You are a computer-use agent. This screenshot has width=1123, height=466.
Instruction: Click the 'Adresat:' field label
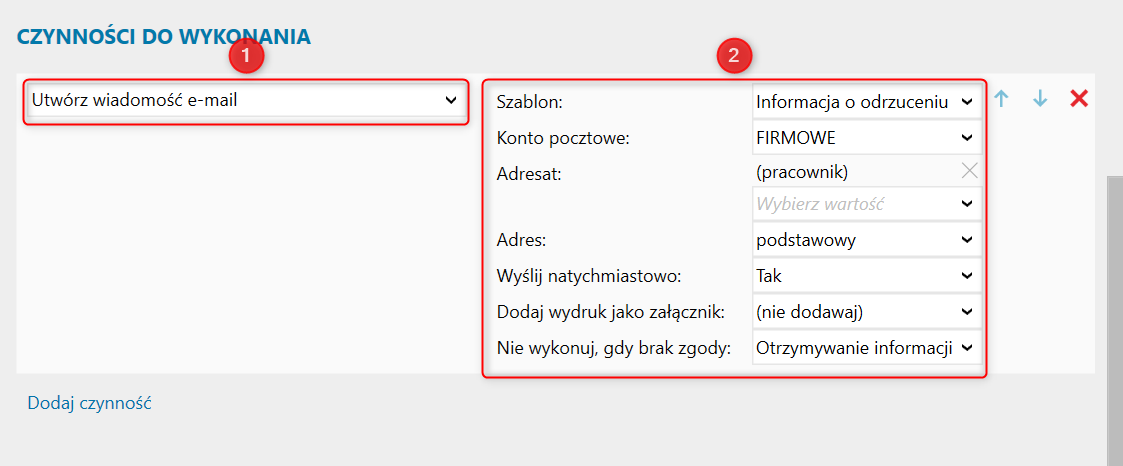(x=530, y=173)
